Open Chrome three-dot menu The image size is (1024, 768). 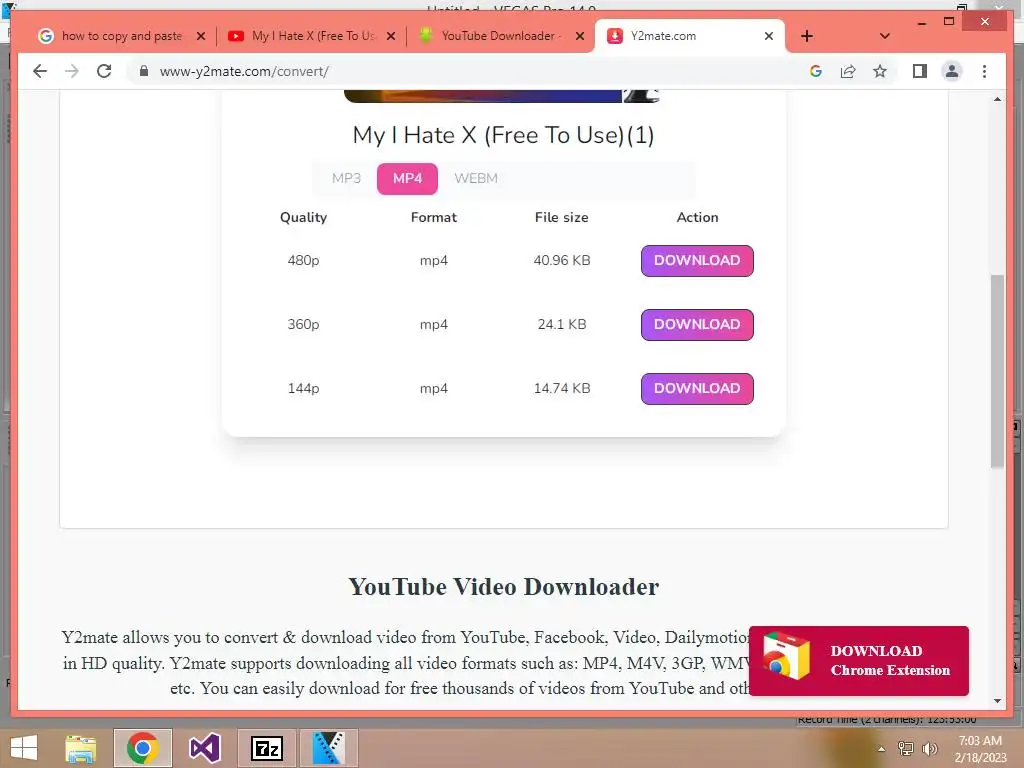pyautogui.click(x=984, y=71)
